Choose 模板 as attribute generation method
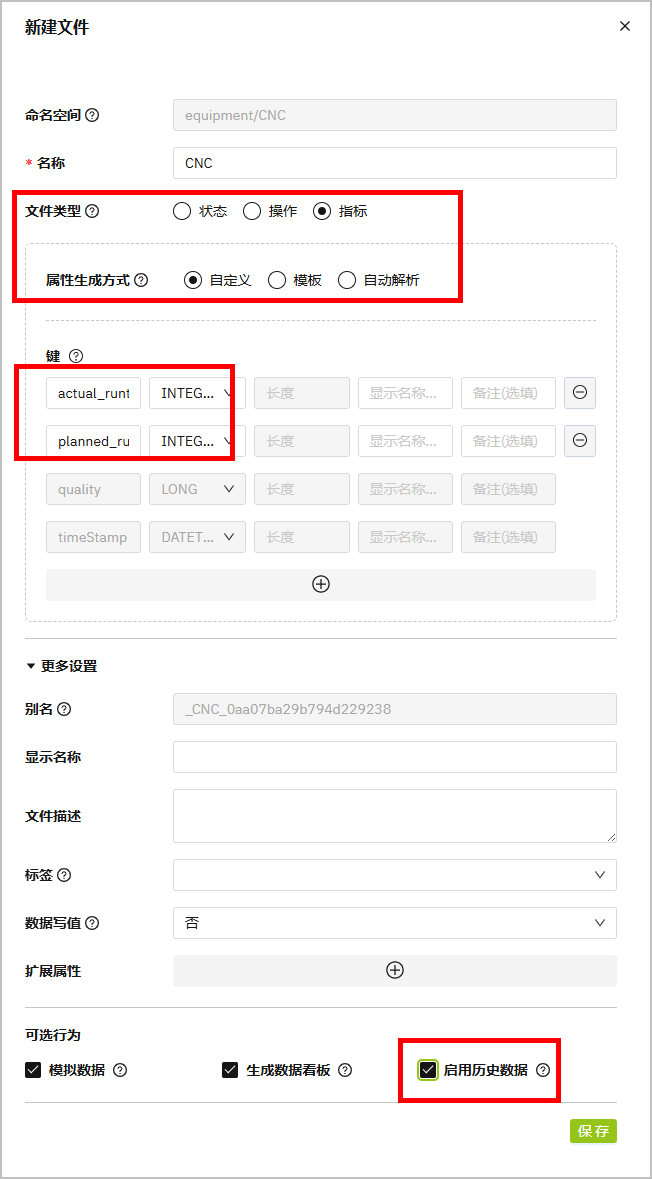 (x=277, y=280)
